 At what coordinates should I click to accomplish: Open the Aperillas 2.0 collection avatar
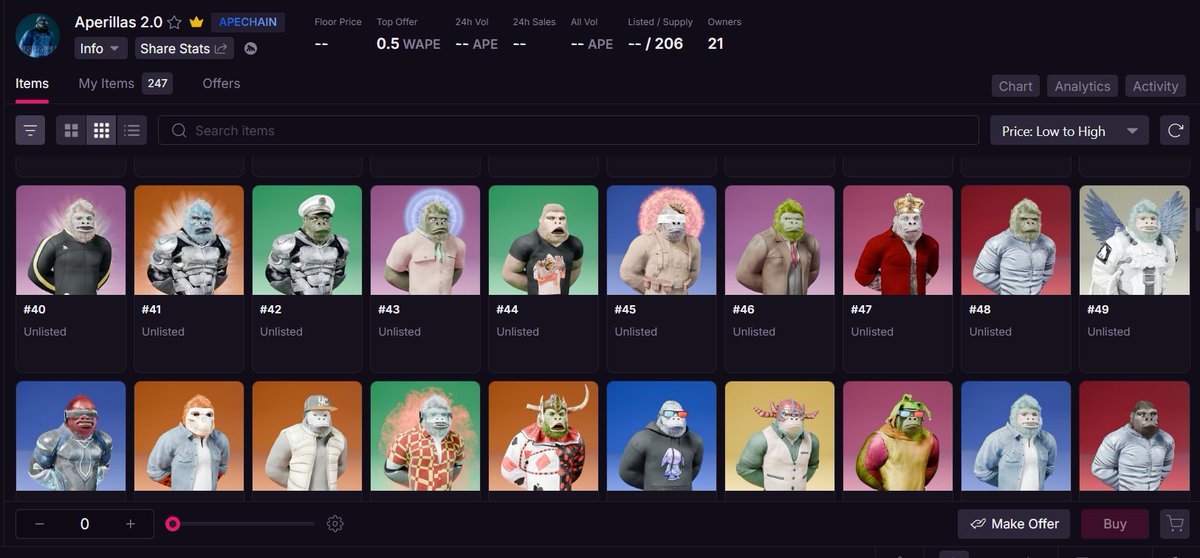pyautogui.click(x=38, y=36)
